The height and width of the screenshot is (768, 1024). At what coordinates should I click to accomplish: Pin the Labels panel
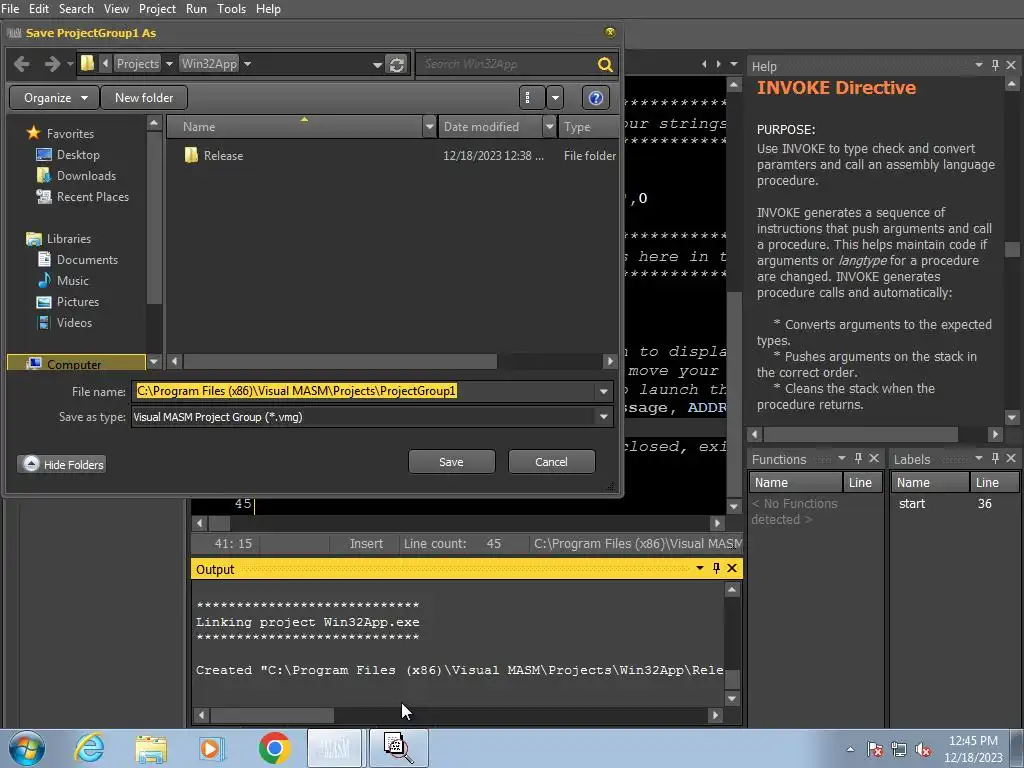995,458
